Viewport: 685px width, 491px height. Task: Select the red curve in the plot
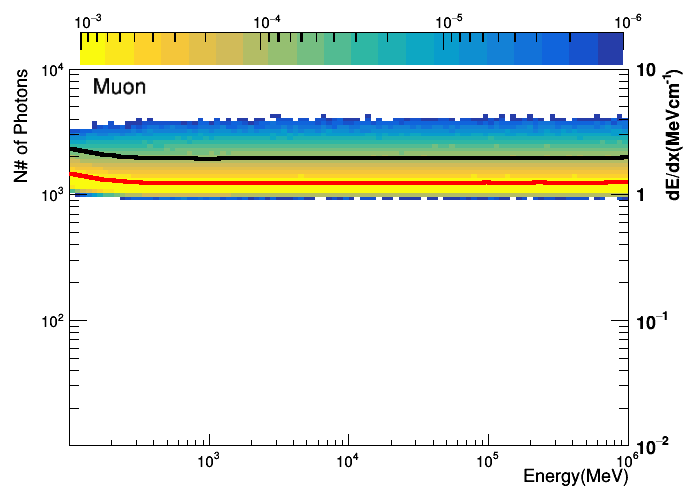pos(349,182)
